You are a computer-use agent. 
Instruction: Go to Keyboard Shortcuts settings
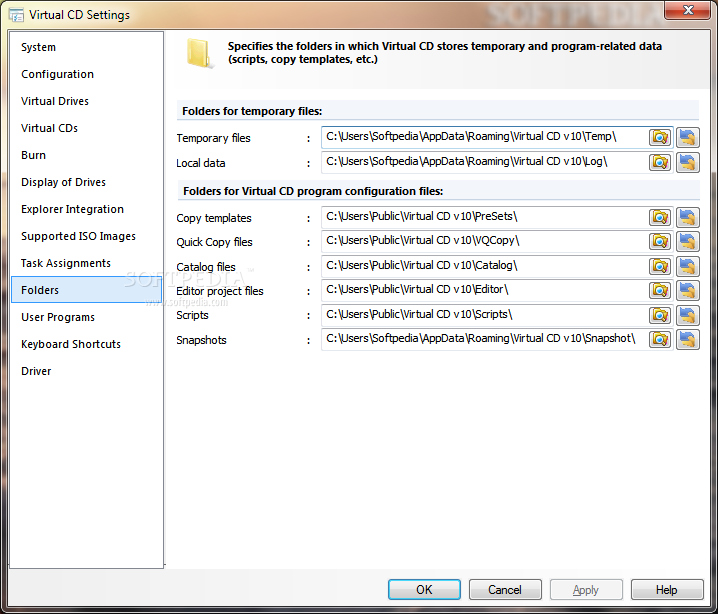pos(86,344)
